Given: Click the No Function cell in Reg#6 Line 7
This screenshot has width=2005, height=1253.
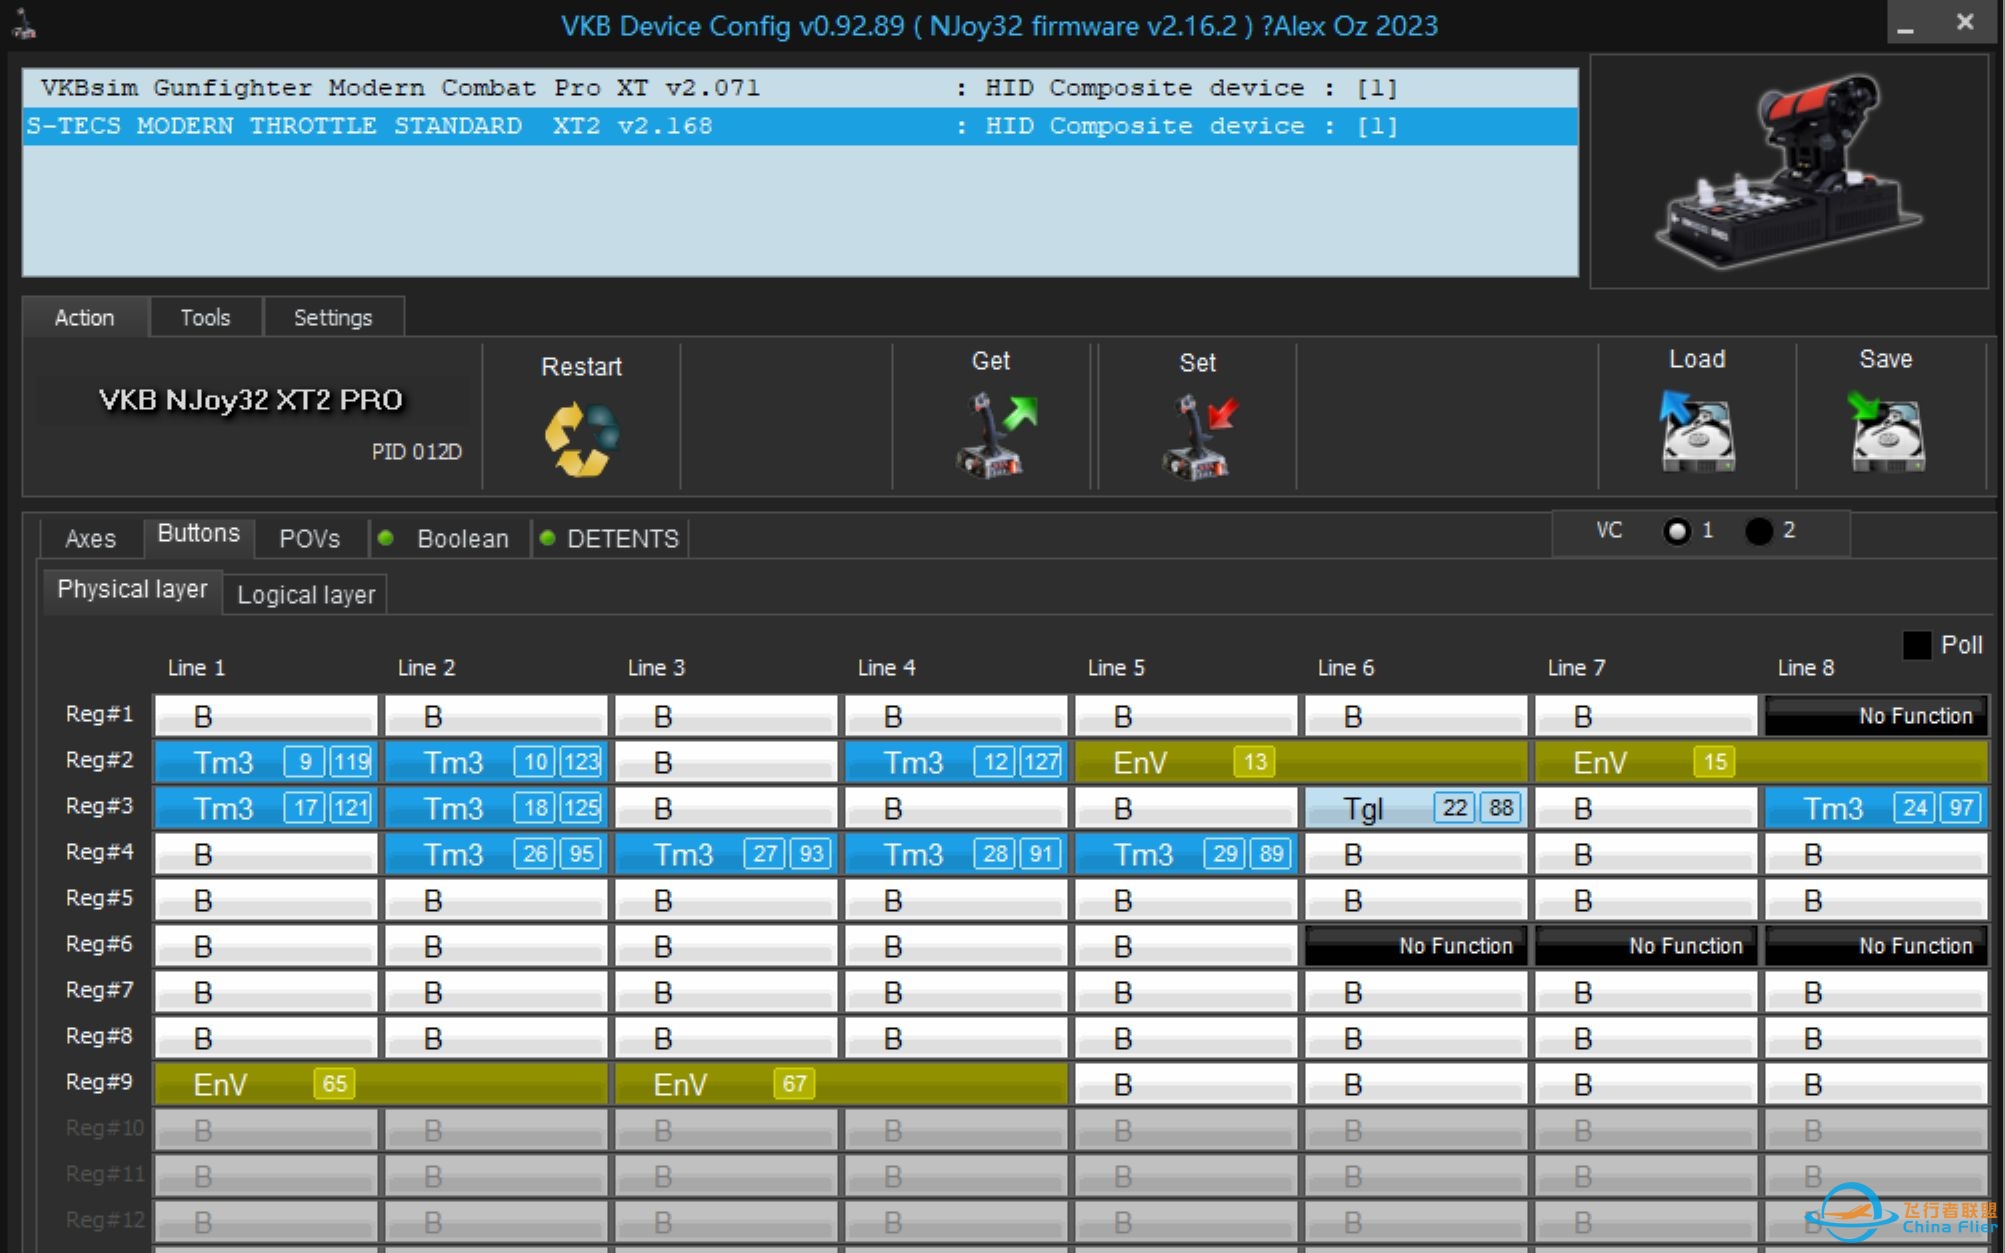Looking at the screenshot, I should pyautogui.click(x=1646, y=946).
